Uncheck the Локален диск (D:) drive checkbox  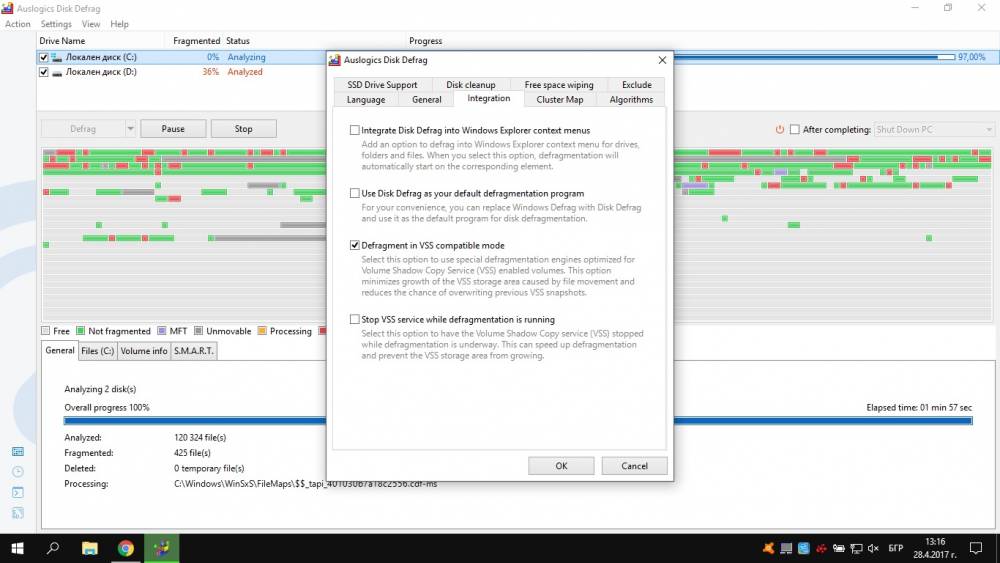[43, 72]
